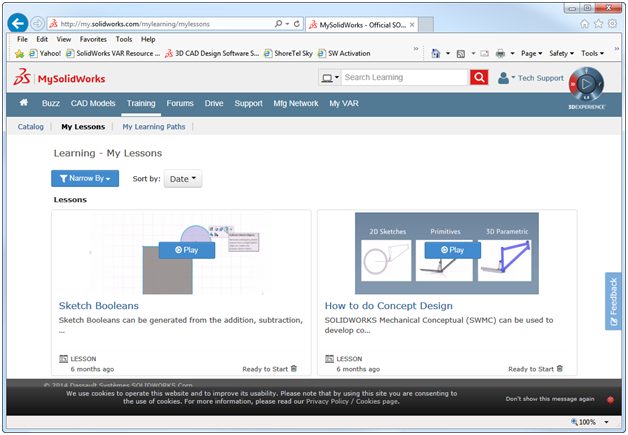Play the How to do Concept Design lesson
This screenshot has width=628, height=435.
453,250
